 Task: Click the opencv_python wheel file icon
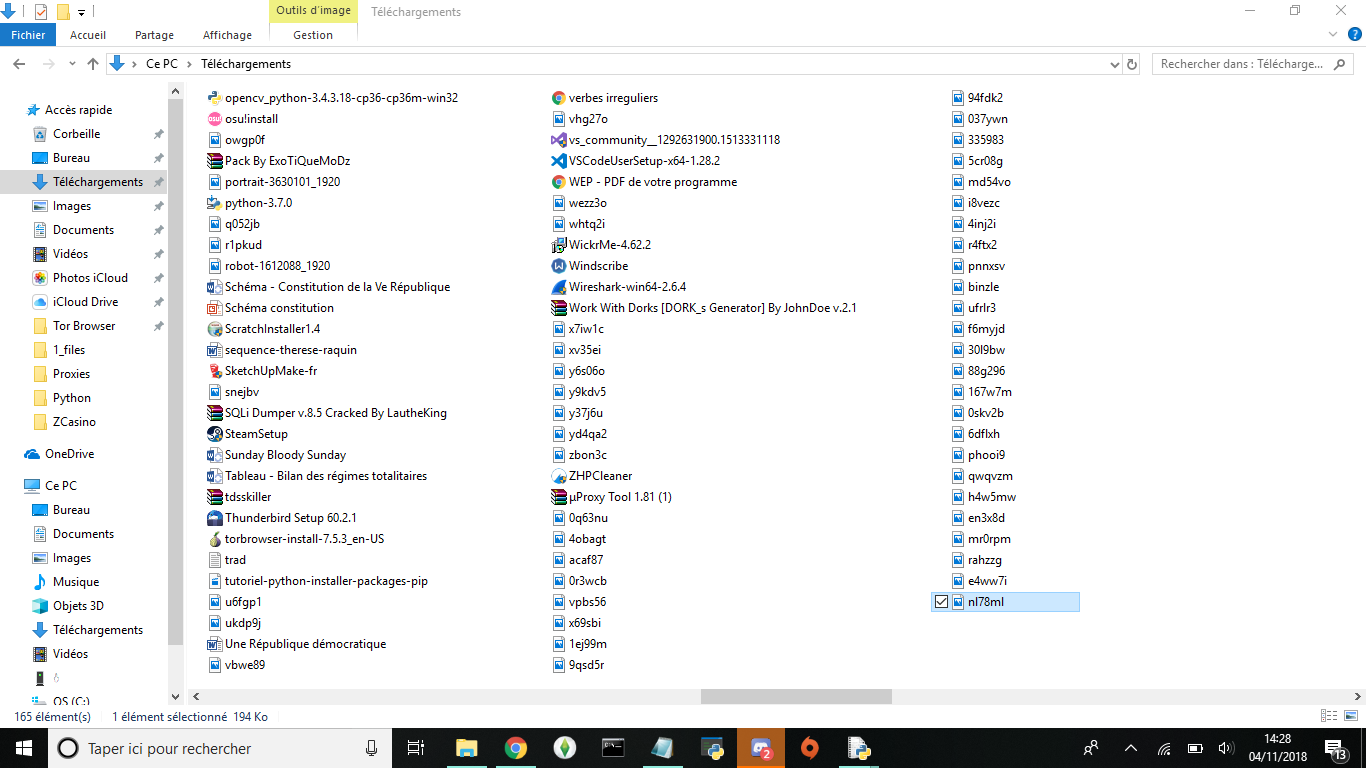point(214,98)
